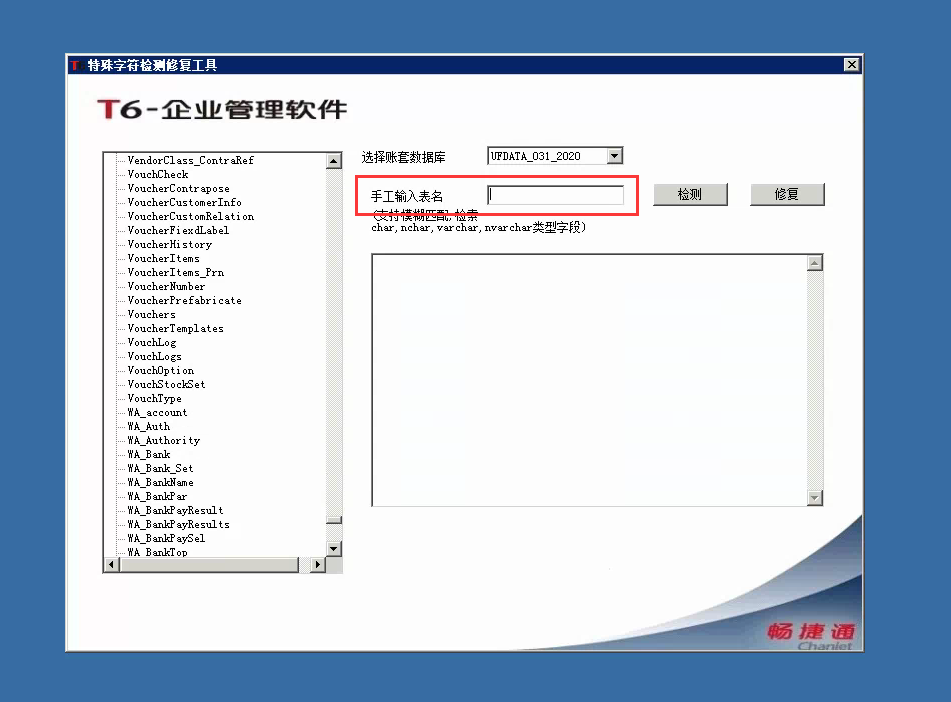Select VendorClass_ContraRef table
The height and width of the screenshot is (702, 951).
190,160
